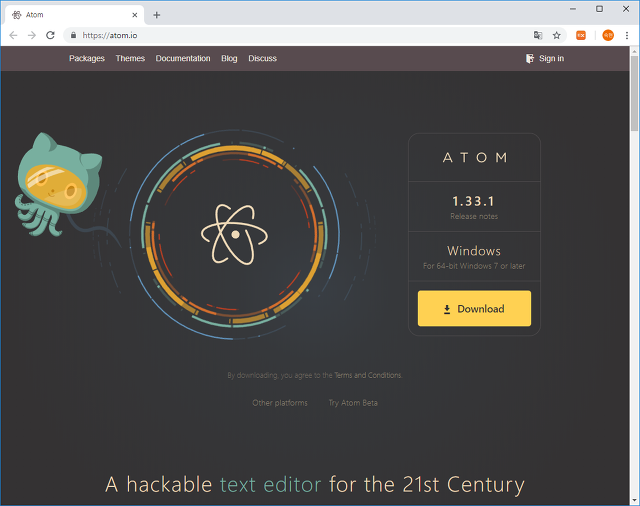Click the 'text editor' words in the headline
This screenshot has height=506, width=640.
tap(270, 484)
